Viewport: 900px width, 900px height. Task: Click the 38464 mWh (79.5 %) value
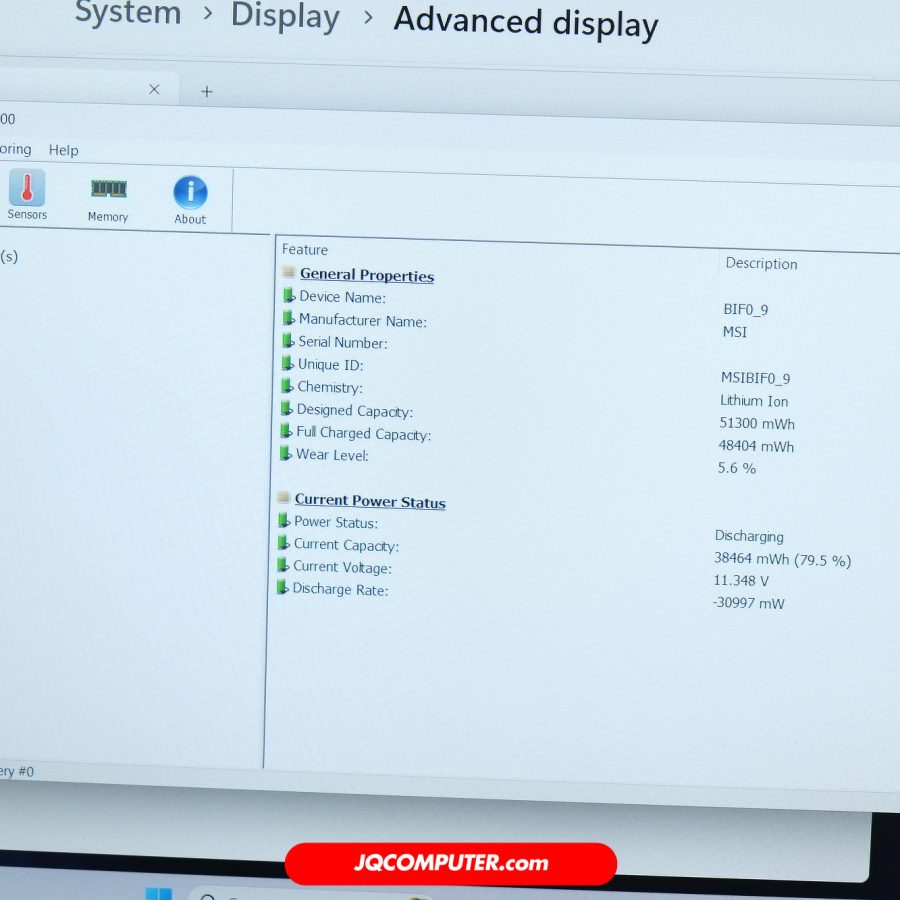782,559
